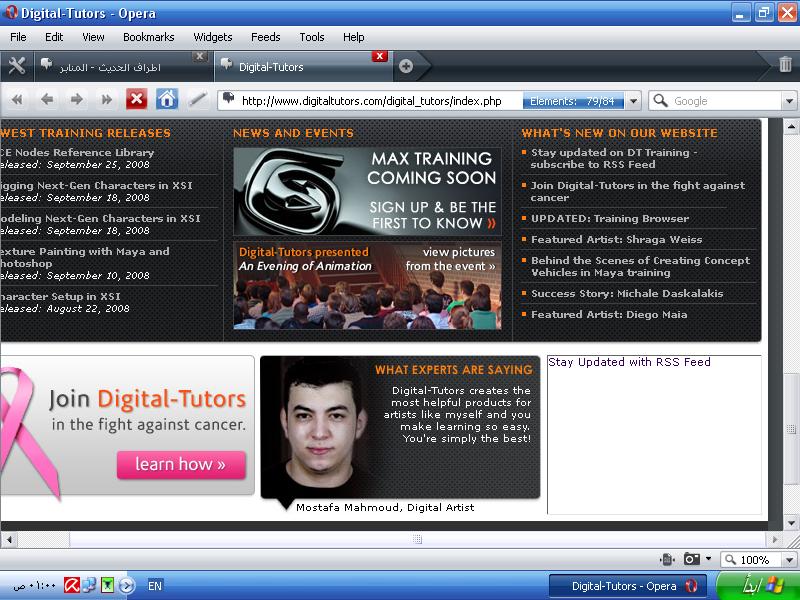Open the Help menu
The image size is (800, 600).
point(353,37)
